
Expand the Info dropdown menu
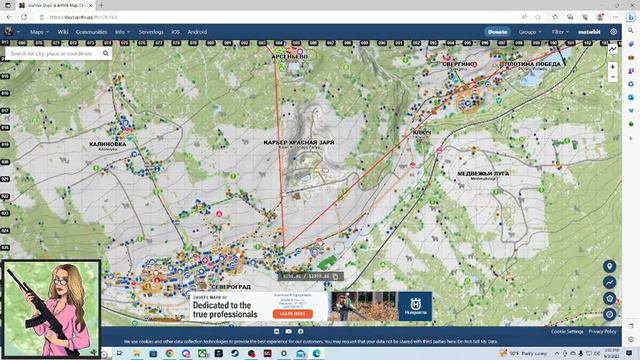[122, 32]
